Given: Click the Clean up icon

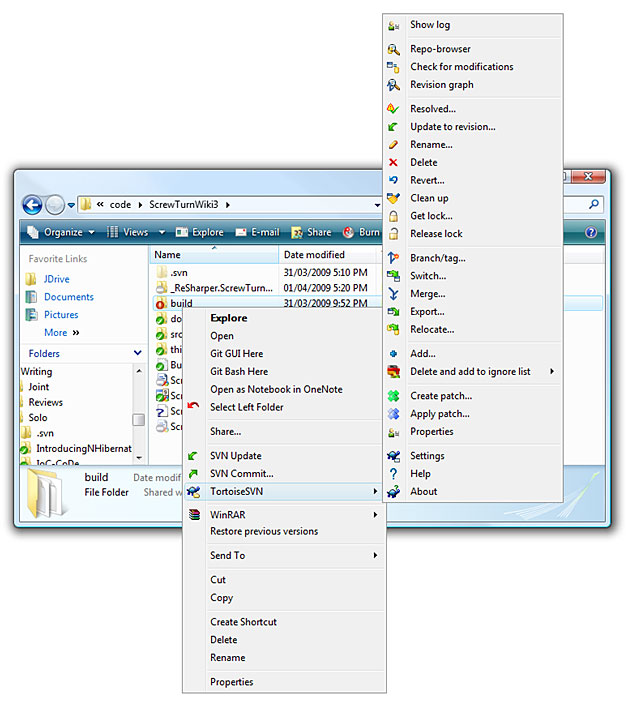Looking at the screenshot, I should click(x=393, y=198).
